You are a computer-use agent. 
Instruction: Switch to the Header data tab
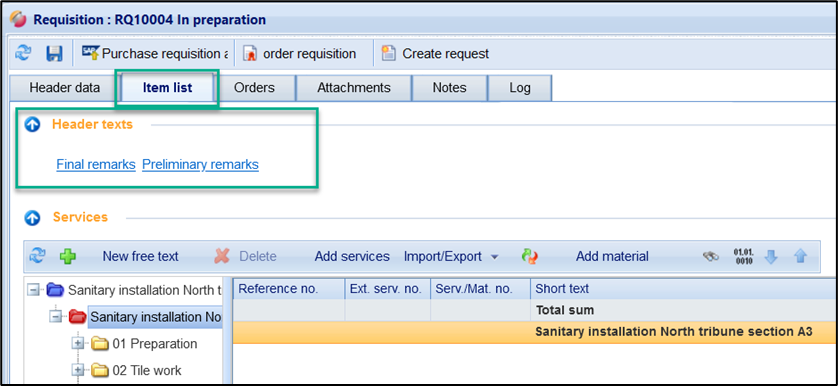(64, 88)
